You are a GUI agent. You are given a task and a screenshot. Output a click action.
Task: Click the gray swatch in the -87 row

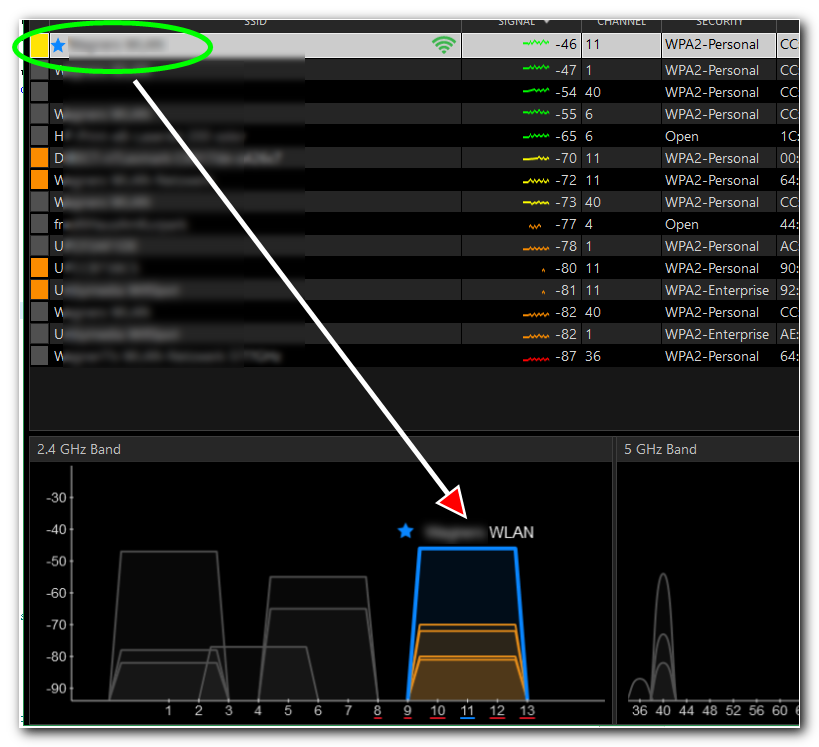pyautogui.click(x=39, y=356)
